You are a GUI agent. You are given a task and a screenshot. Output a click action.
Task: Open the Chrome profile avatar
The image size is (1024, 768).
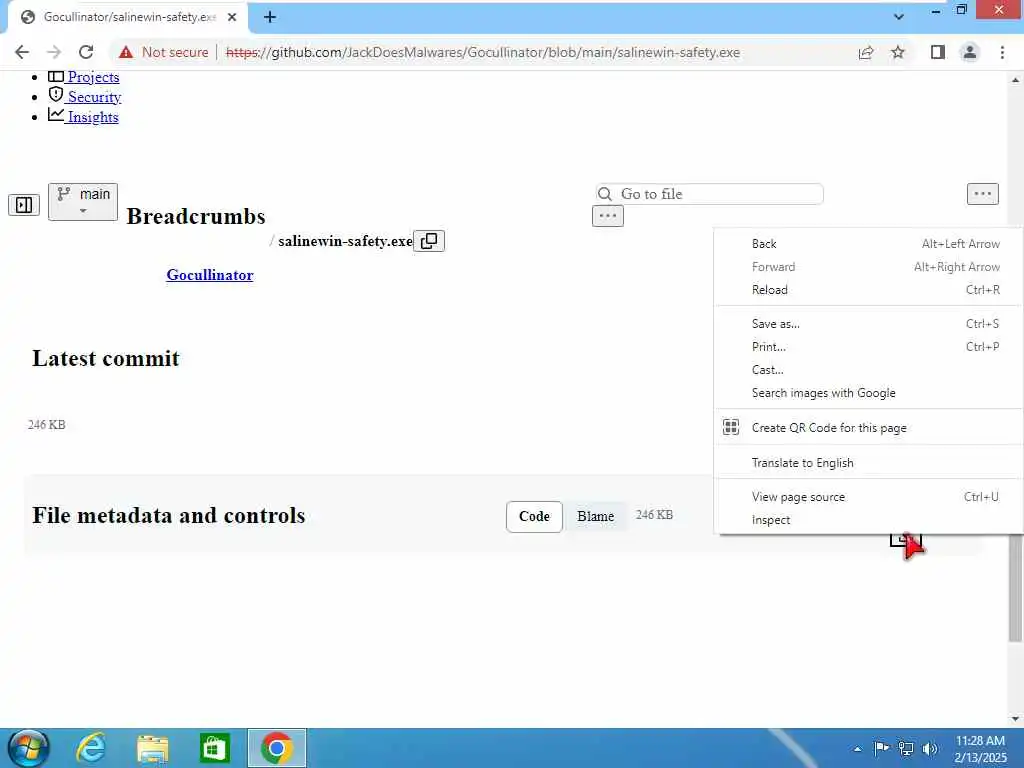tap(970, 52)
